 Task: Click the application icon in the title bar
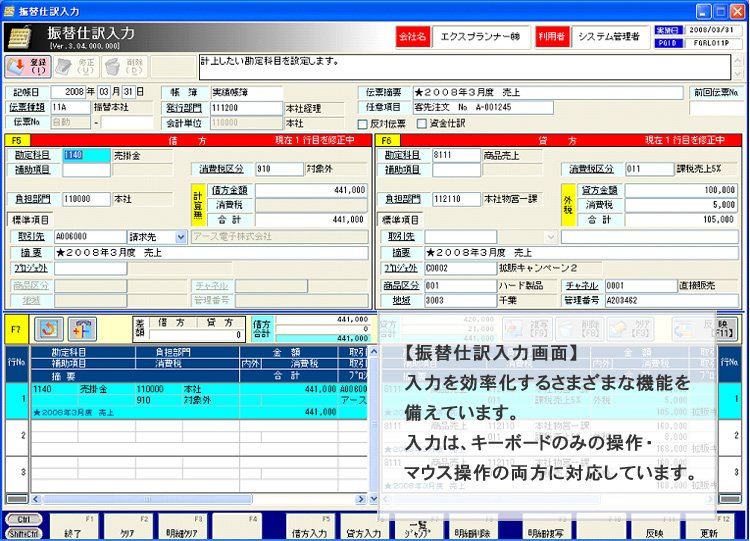click(x=9, y=11)
